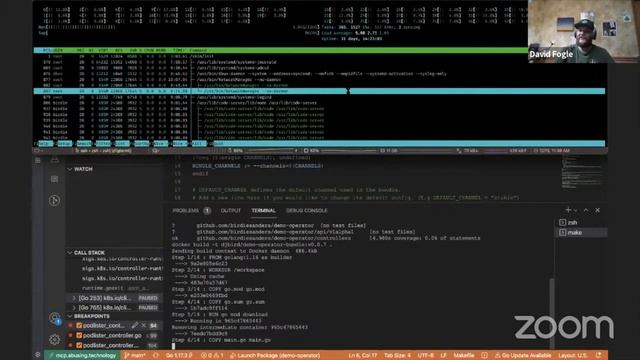Viewport: 640px width, 360px height.
Task: Toggle checkbox of third podlister_controller breakpoint
Action: [x=79, y=345]
